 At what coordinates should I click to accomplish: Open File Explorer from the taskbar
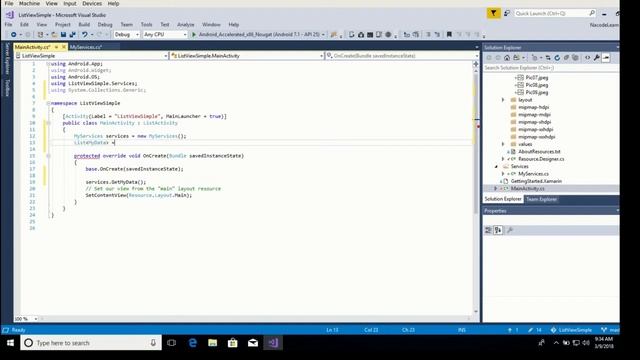(213, 343)
